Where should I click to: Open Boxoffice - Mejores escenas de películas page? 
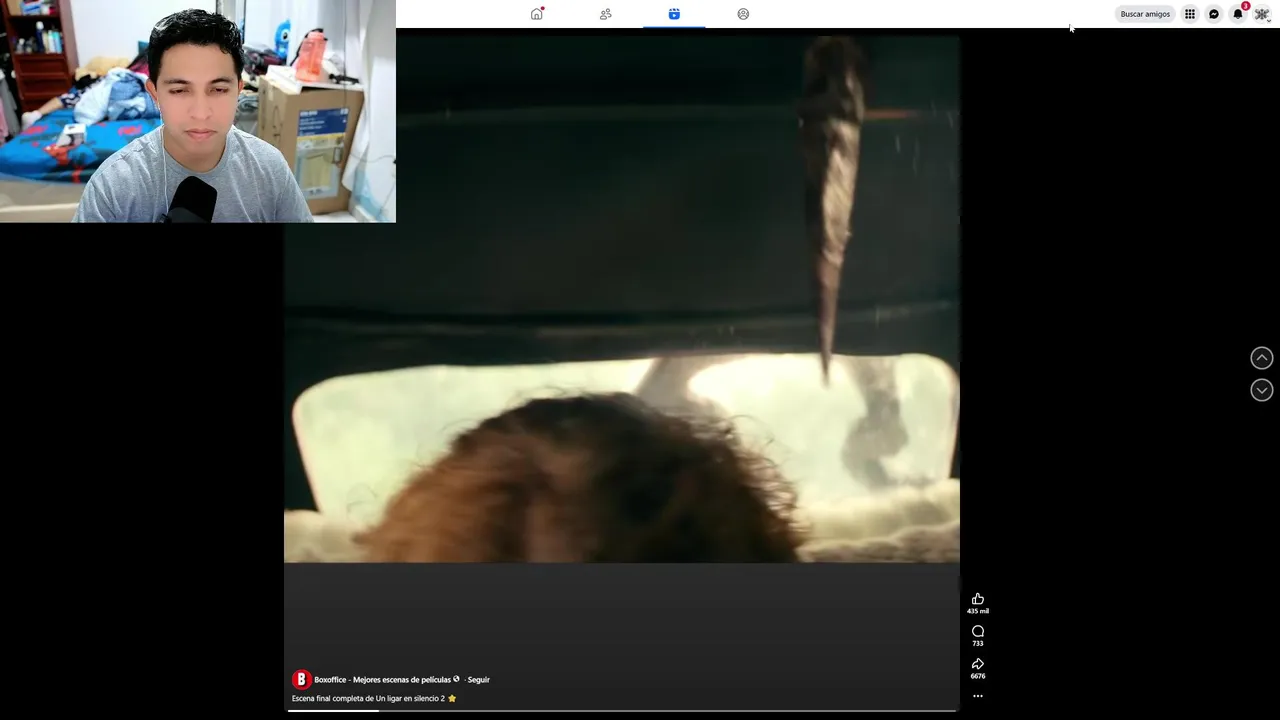(383, 680)
